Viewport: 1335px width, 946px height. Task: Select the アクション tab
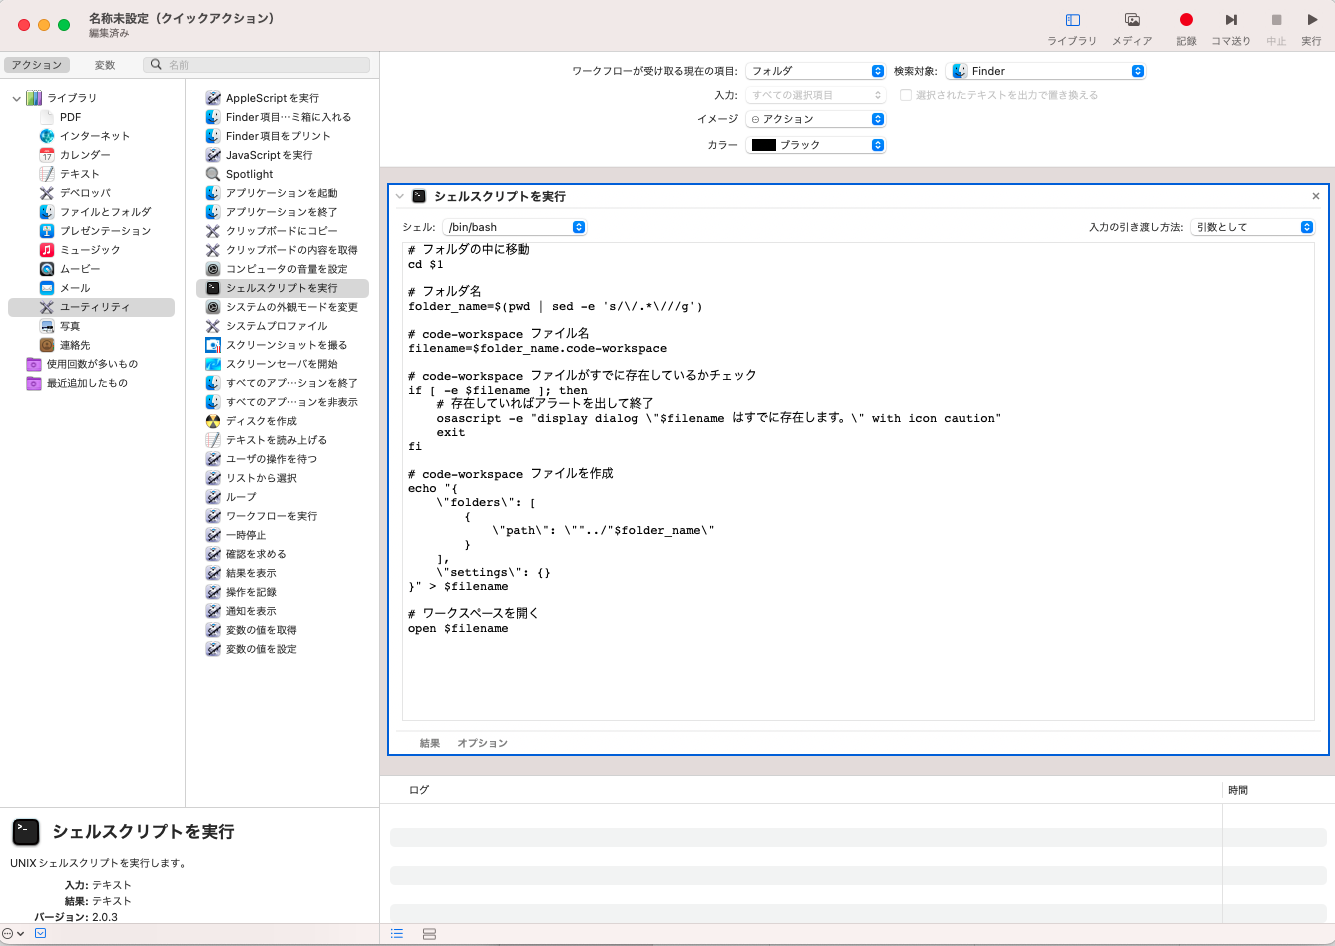(x=37, y=63)
